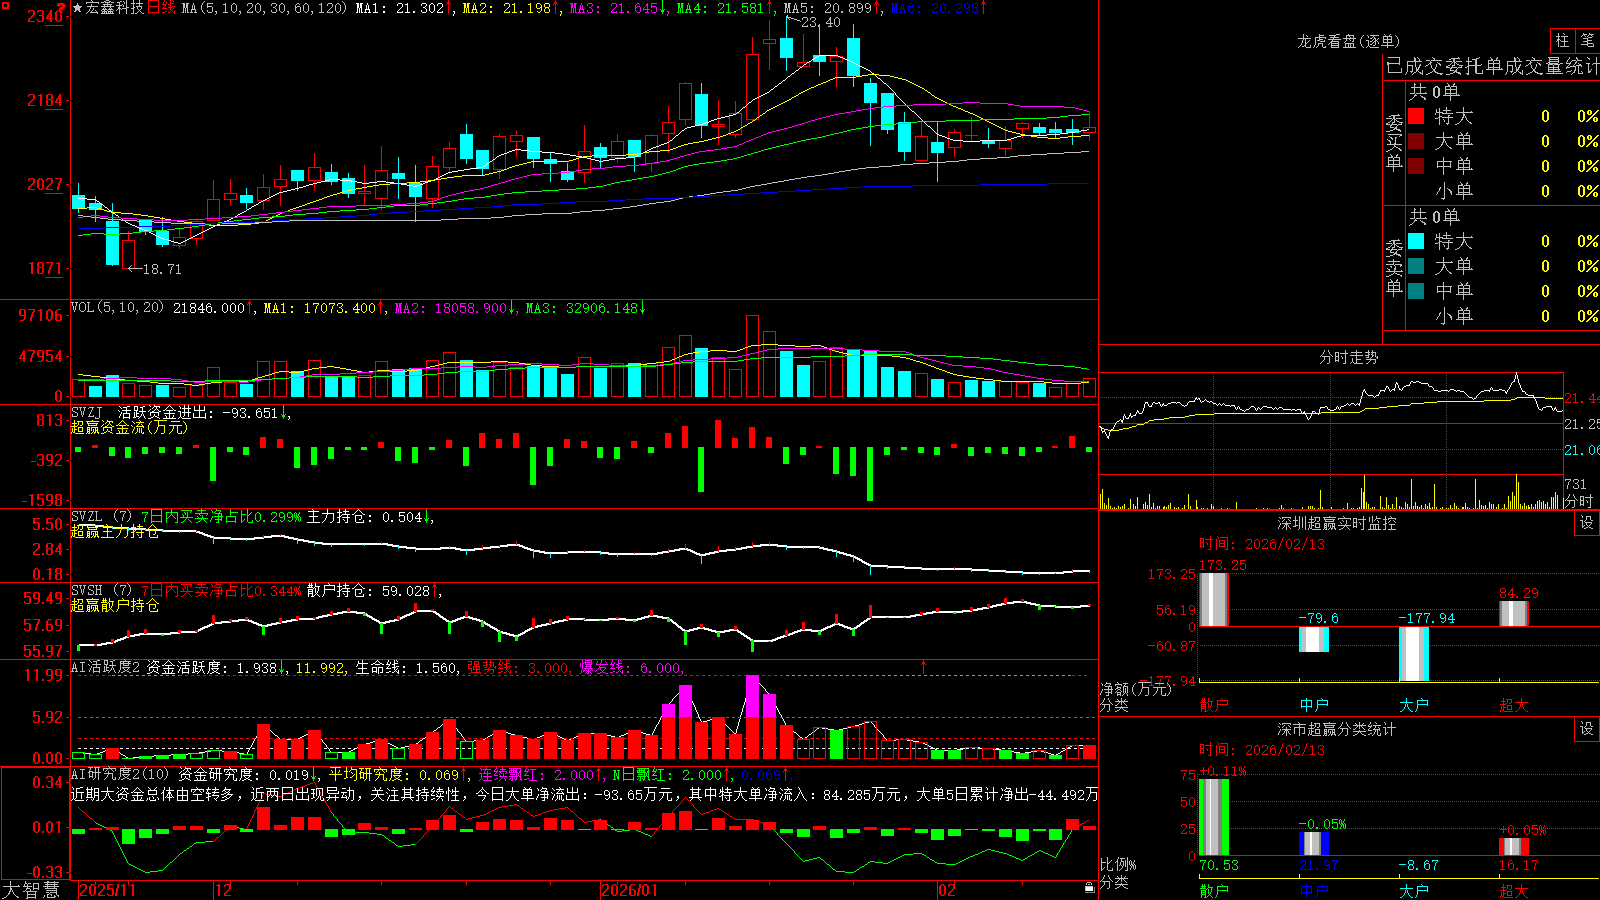Select the 2025/11 timeline marker
The width and height of the screenshot is (1600, 900).
tap(107, 890)
